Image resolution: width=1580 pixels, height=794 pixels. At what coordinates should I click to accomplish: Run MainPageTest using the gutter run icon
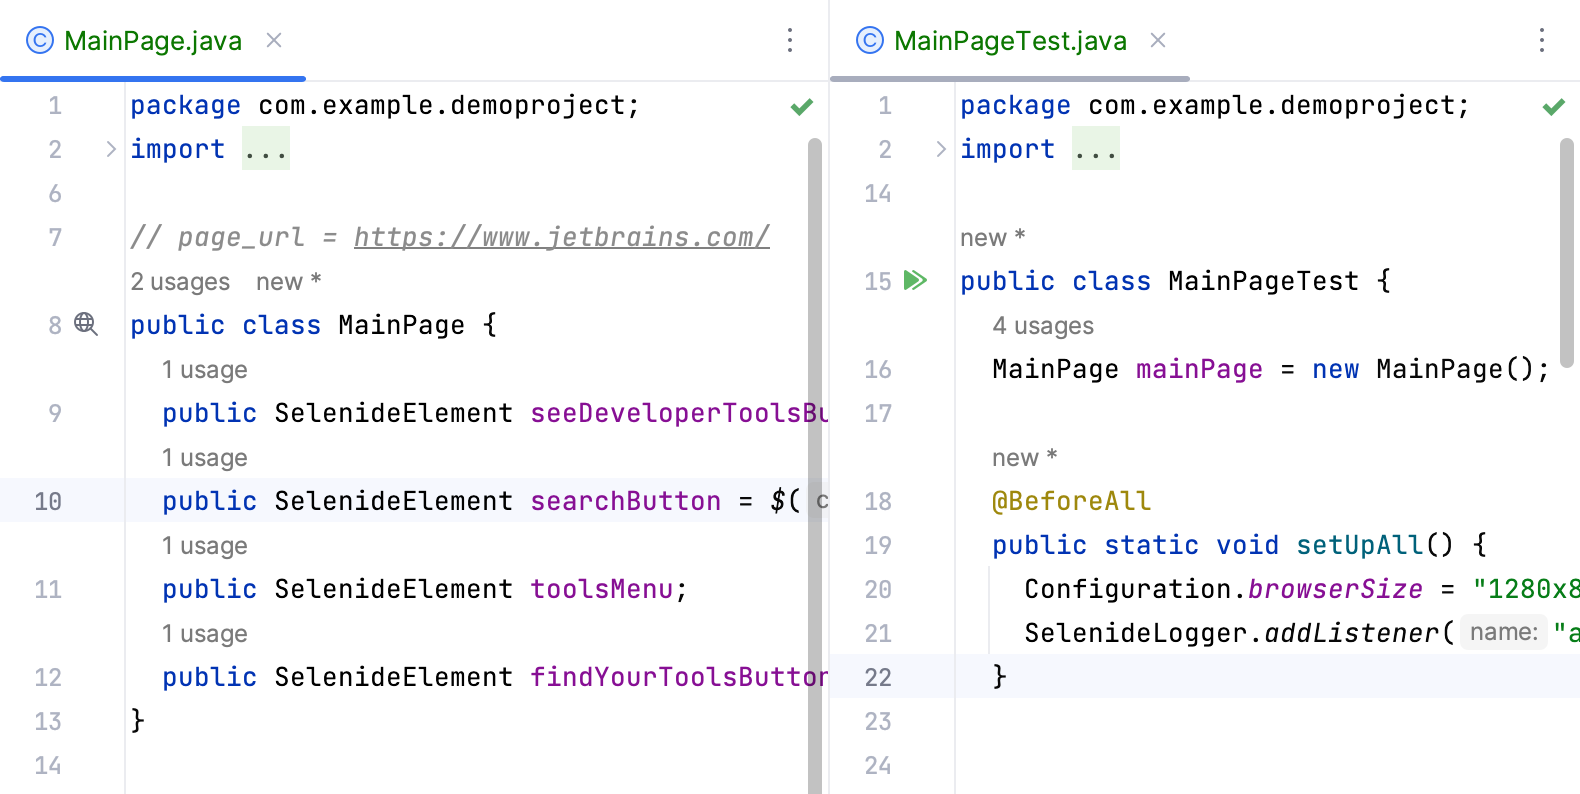[x=915, y=280]
